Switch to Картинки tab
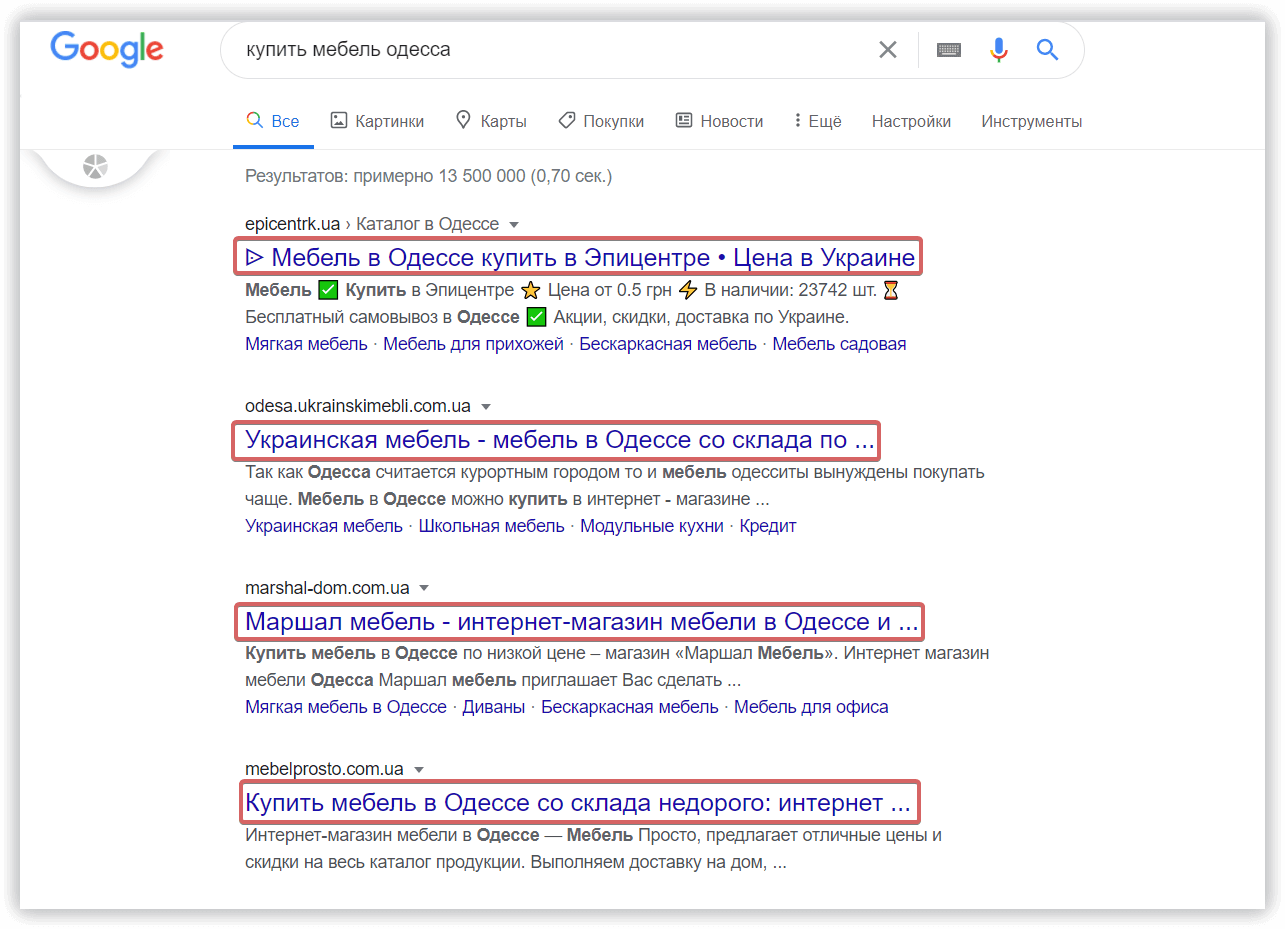 377,121
